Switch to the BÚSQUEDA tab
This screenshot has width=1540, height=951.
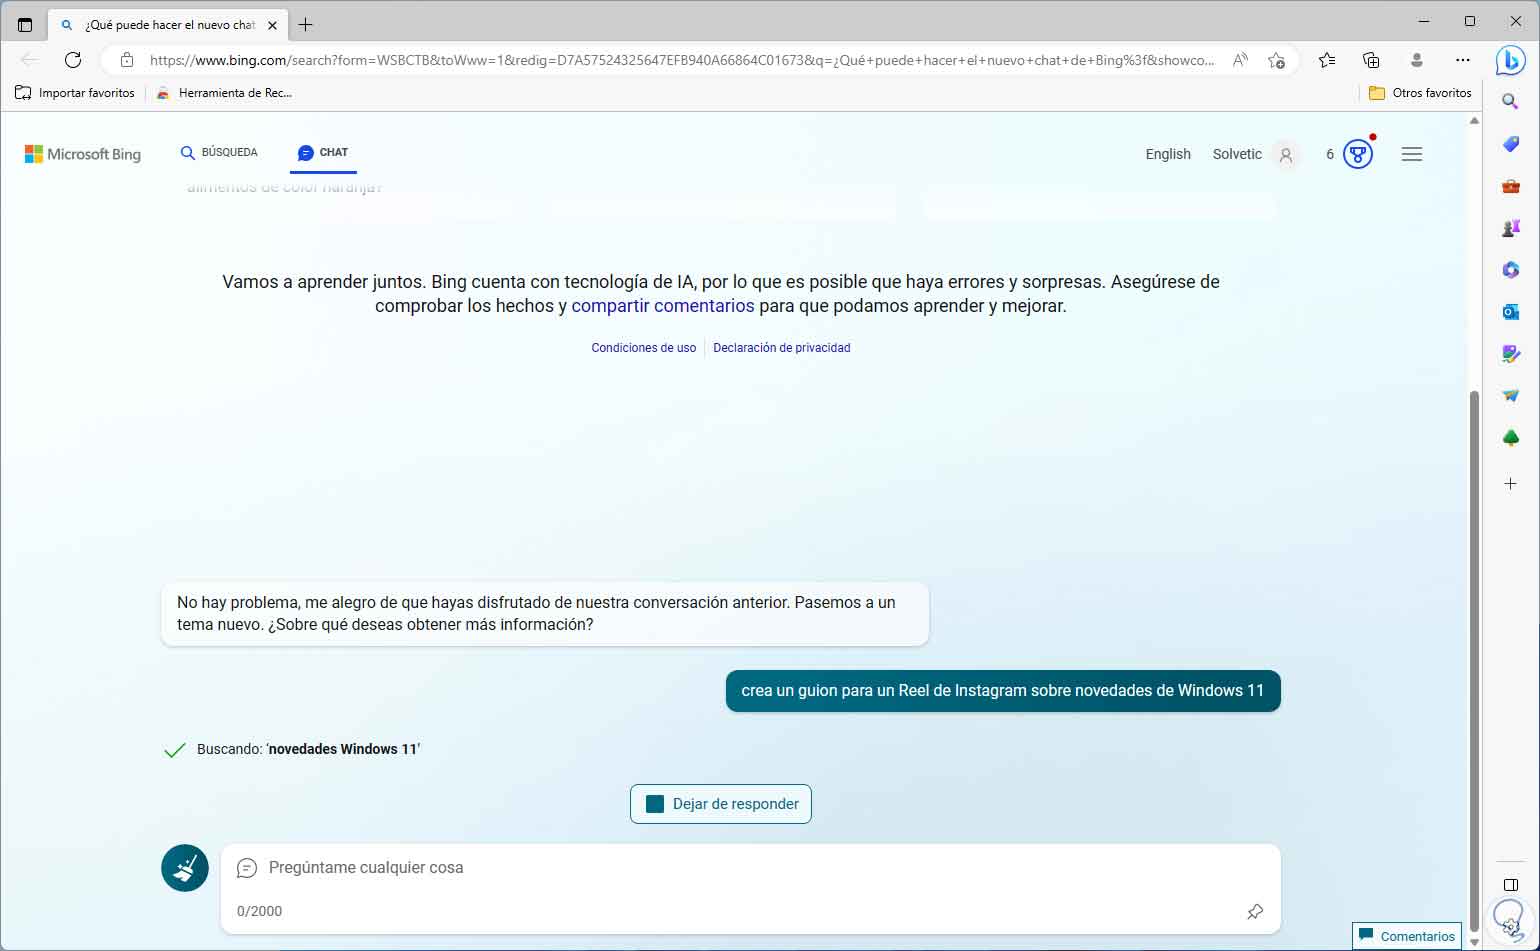click(218, 153)
